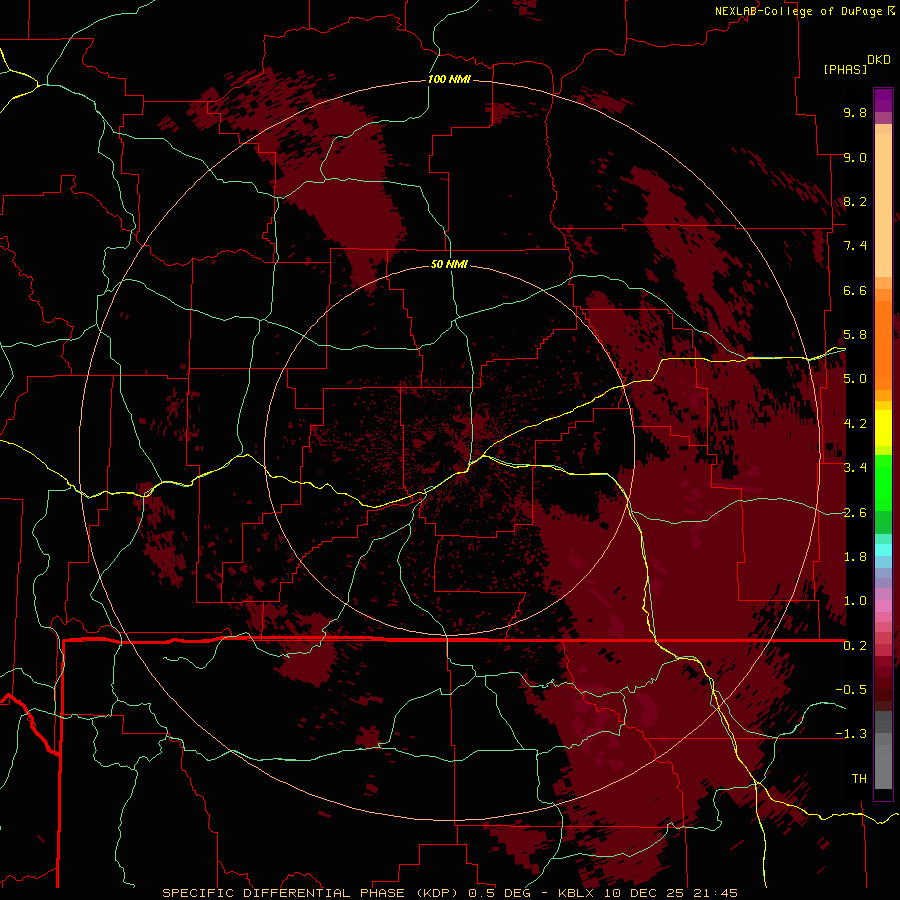Click the [PHAS] legend label

click(845, 69)
